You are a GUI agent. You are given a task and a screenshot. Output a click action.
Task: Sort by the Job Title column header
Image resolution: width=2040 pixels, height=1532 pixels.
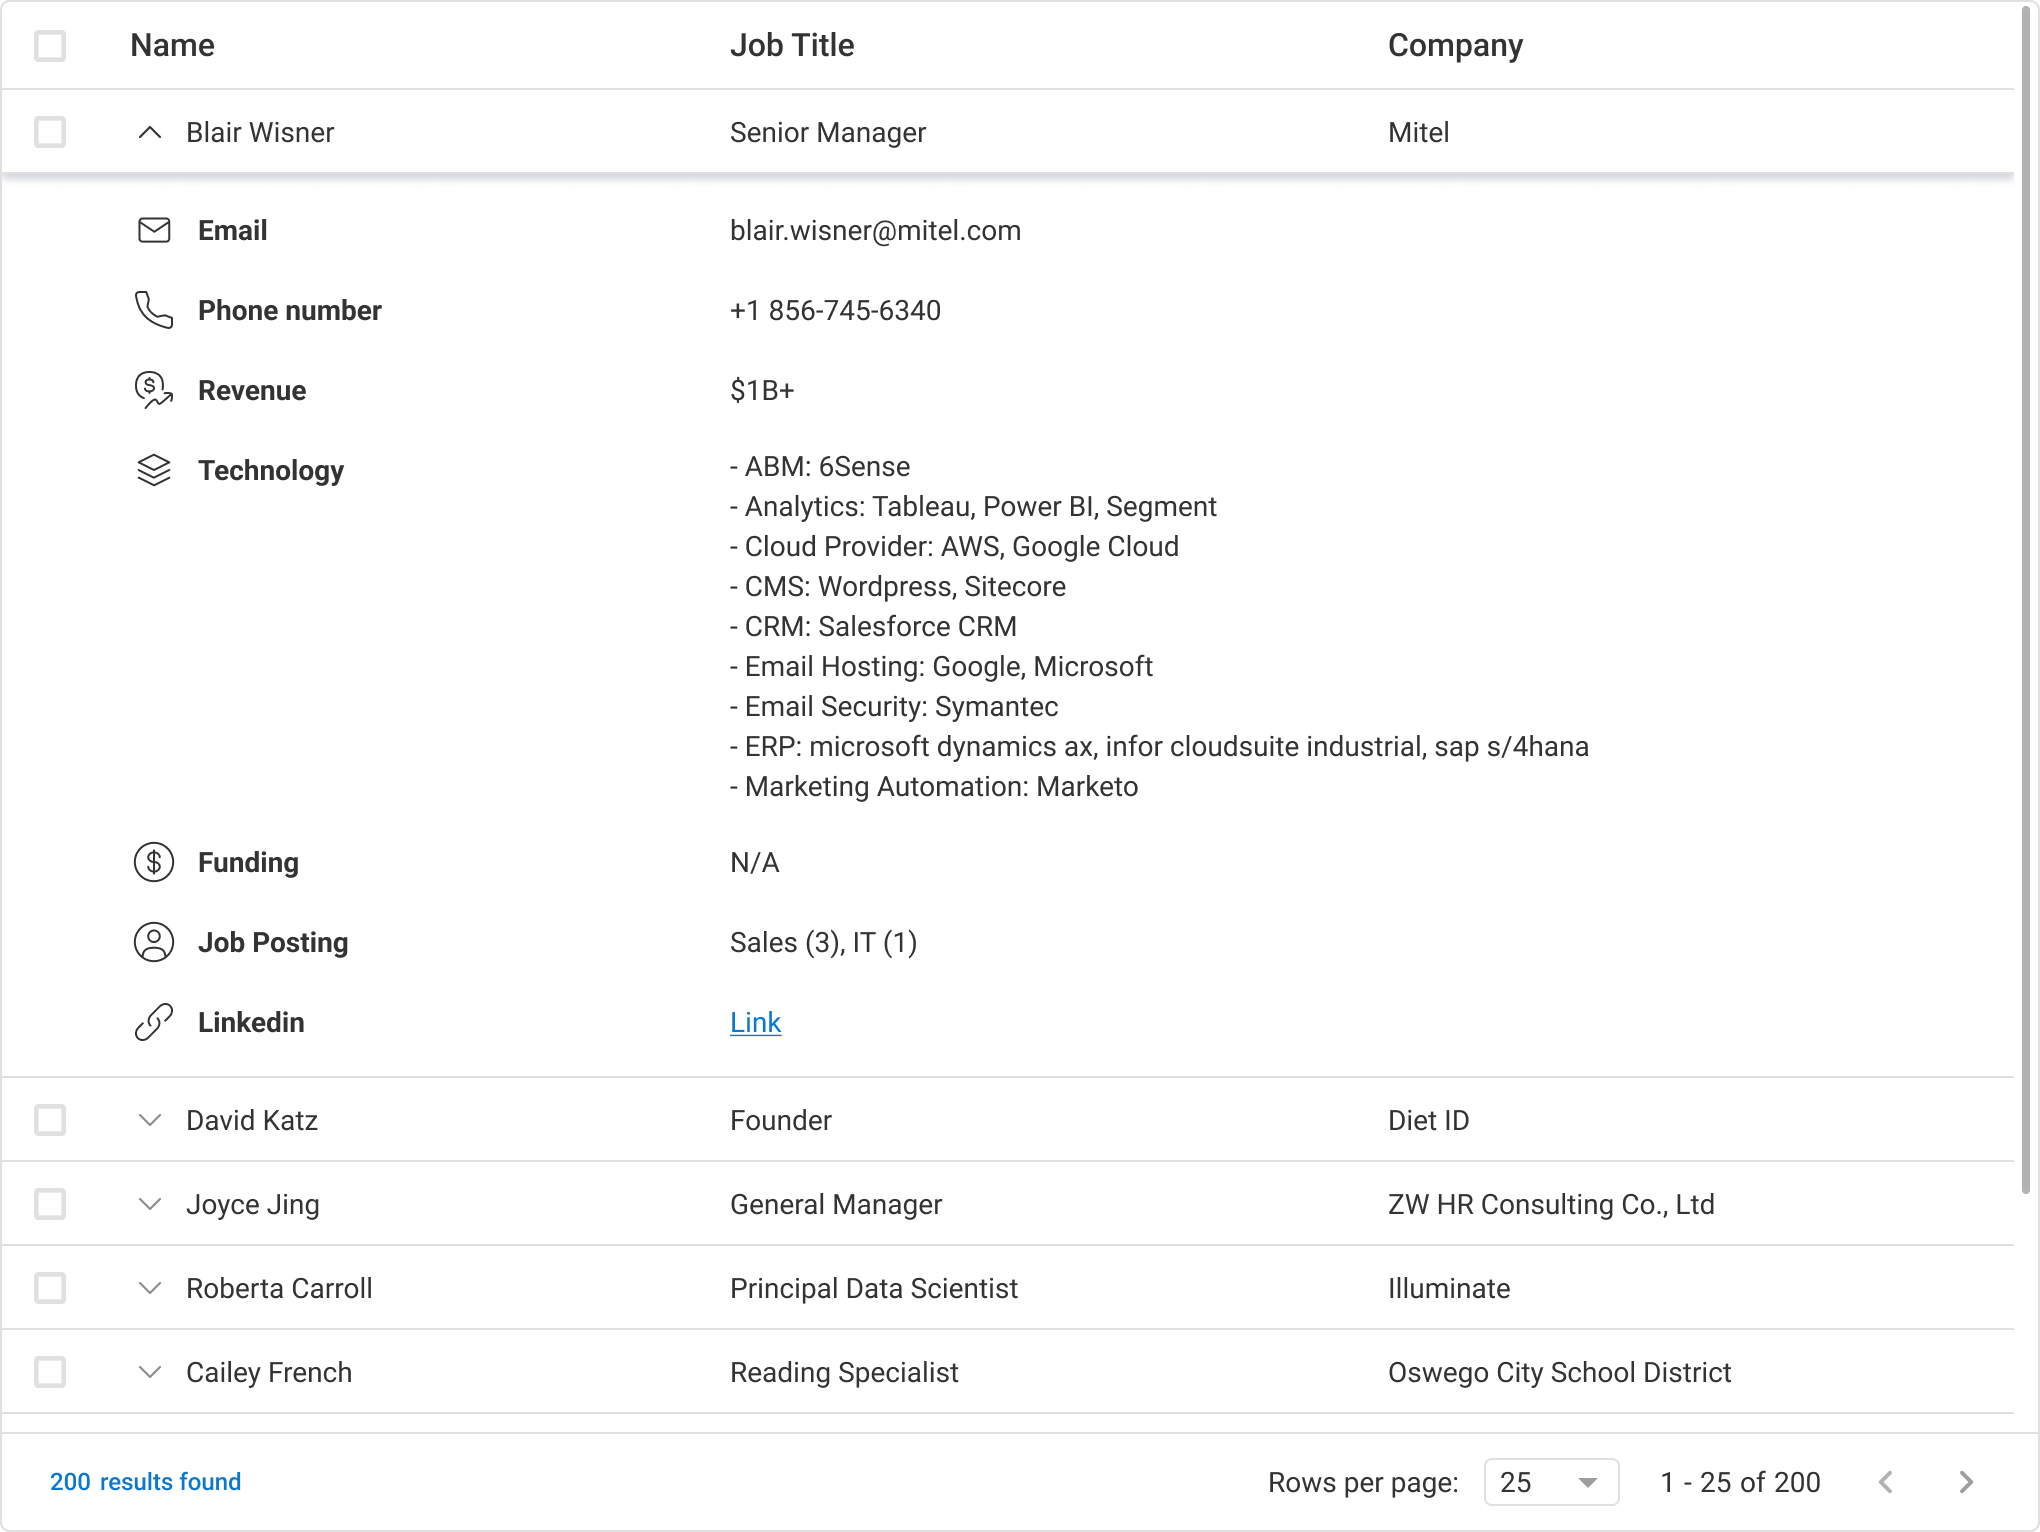pos(792,46)
